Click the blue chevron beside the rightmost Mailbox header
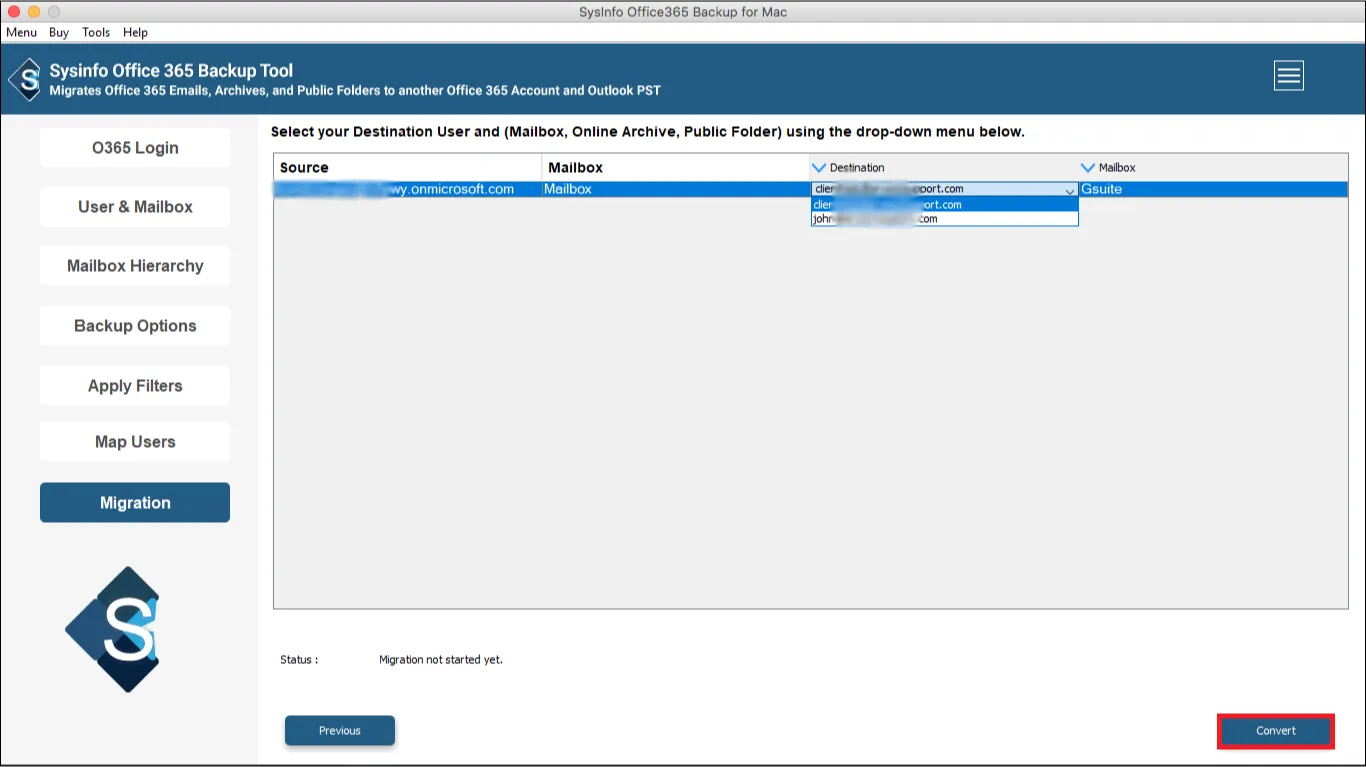 (x=1088, y=168)
